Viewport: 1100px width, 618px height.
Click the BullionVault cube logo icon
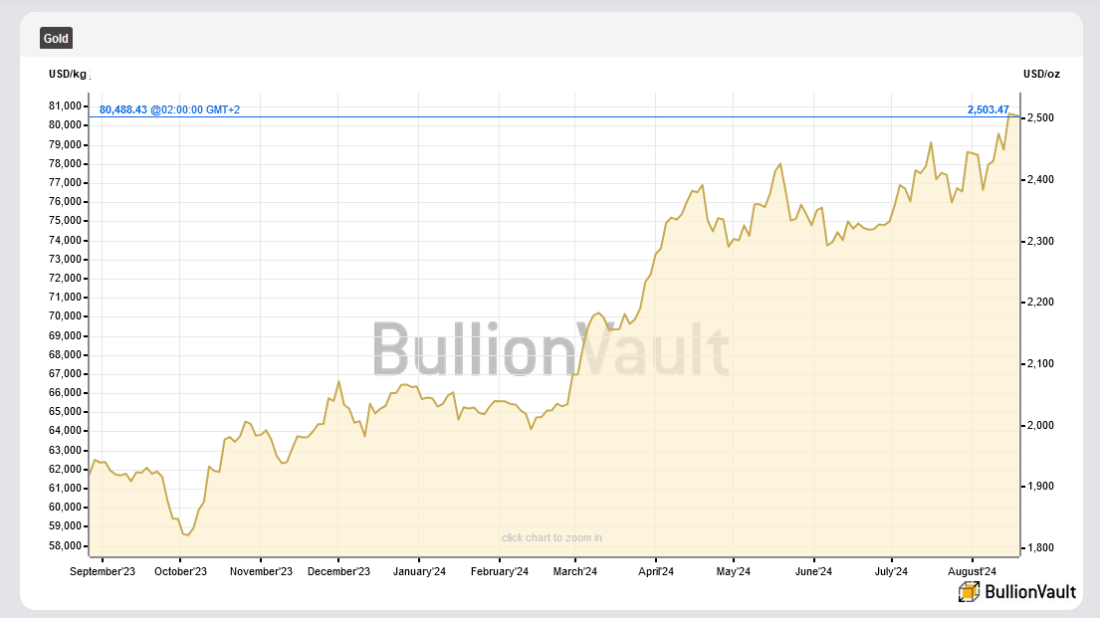[969, 591]
